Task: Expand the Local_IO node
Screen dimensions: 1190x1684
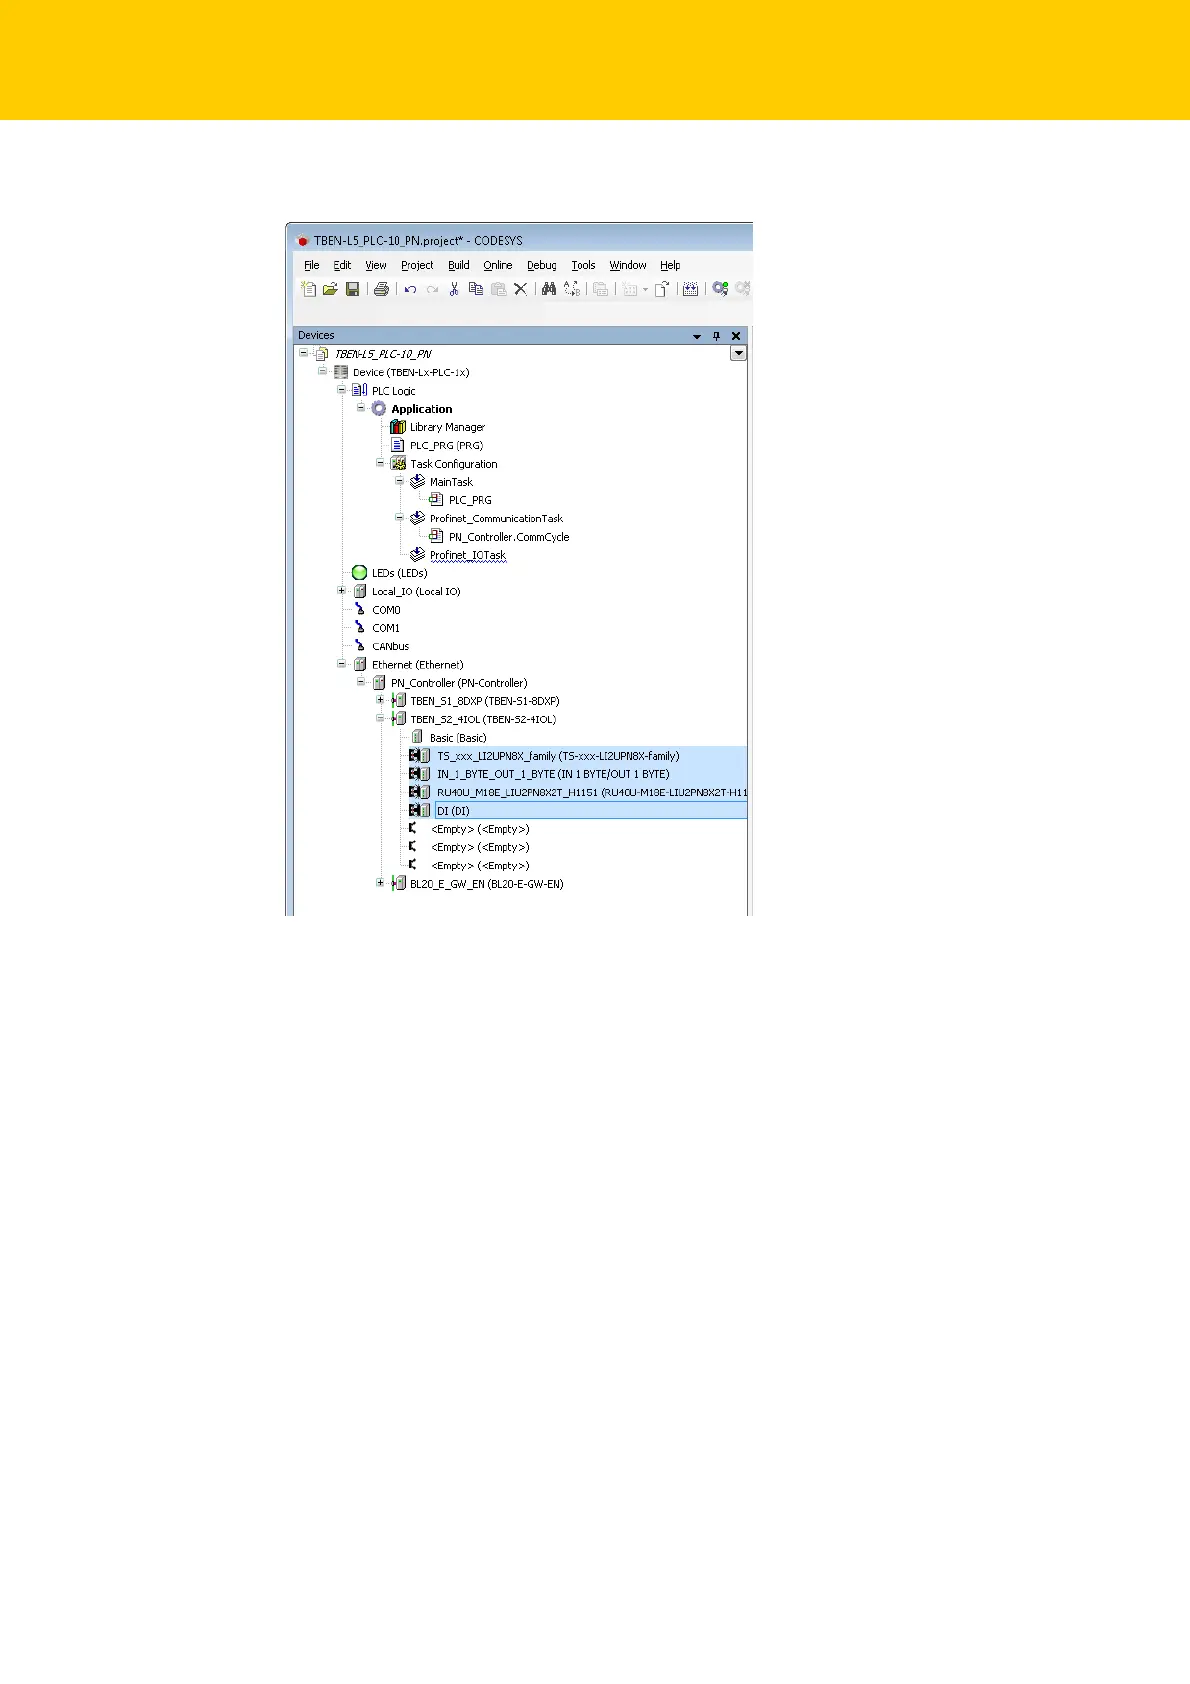Action: (x=342, y=591)
